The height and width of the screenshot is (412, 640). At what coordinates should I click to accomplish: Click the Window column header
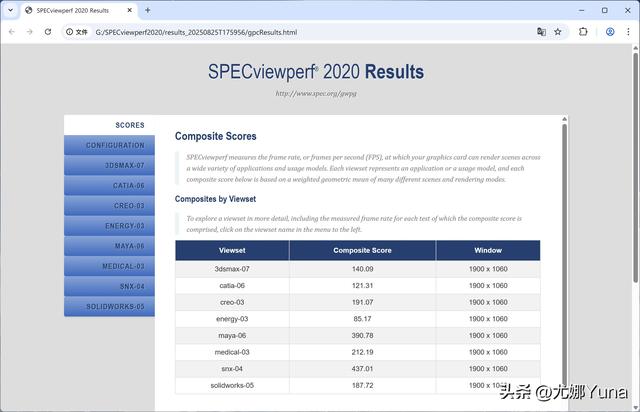point(488,250)
